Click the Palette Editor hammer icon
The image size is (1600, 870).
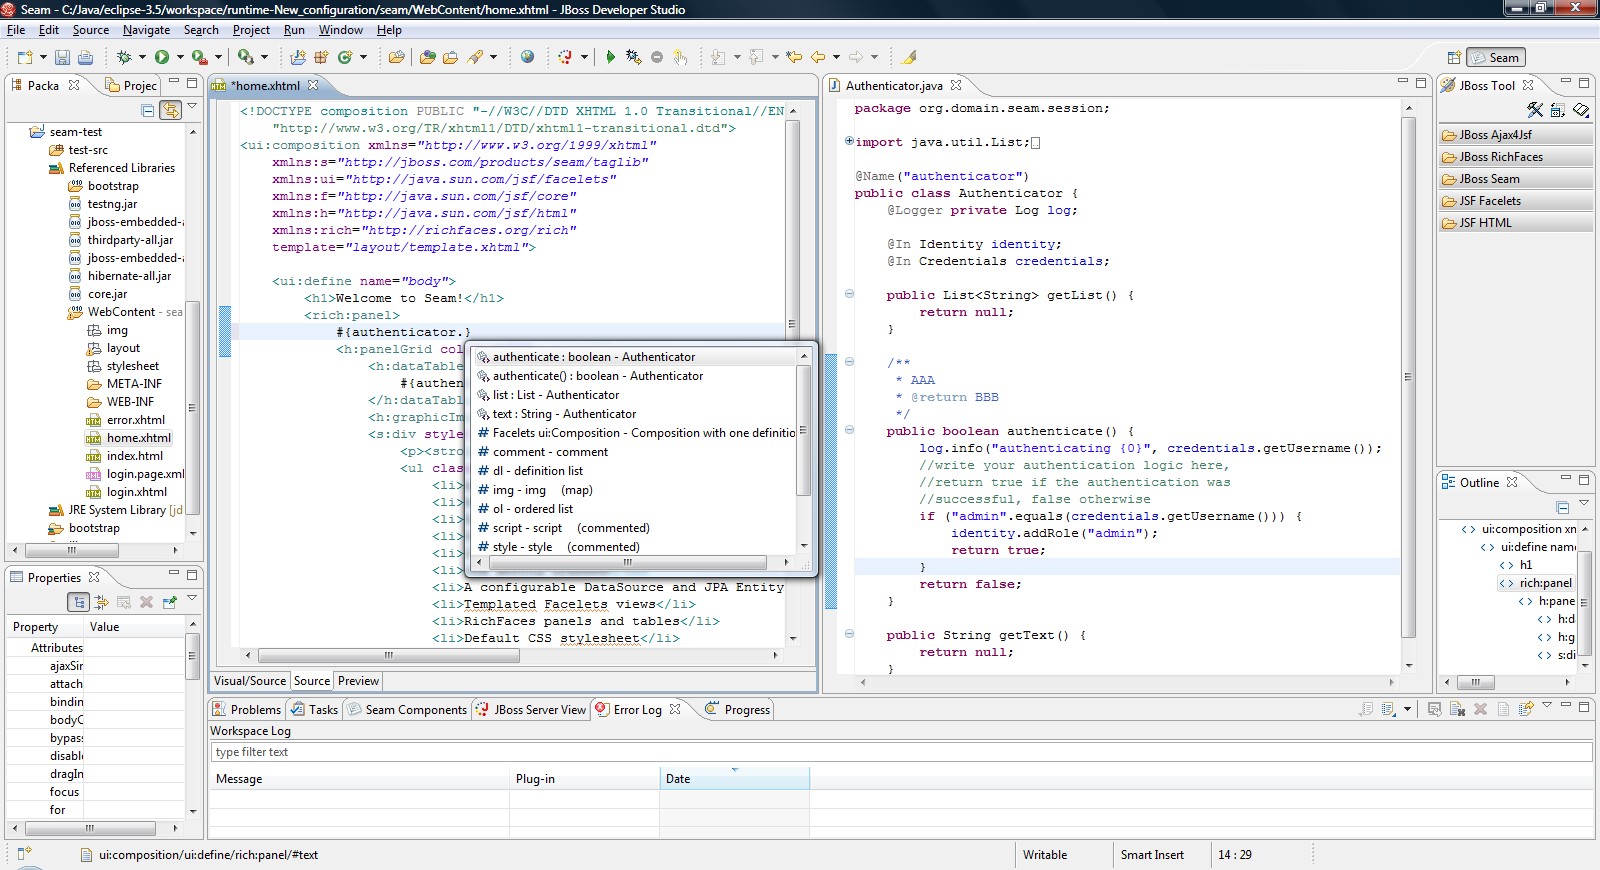click(1535, 110)
